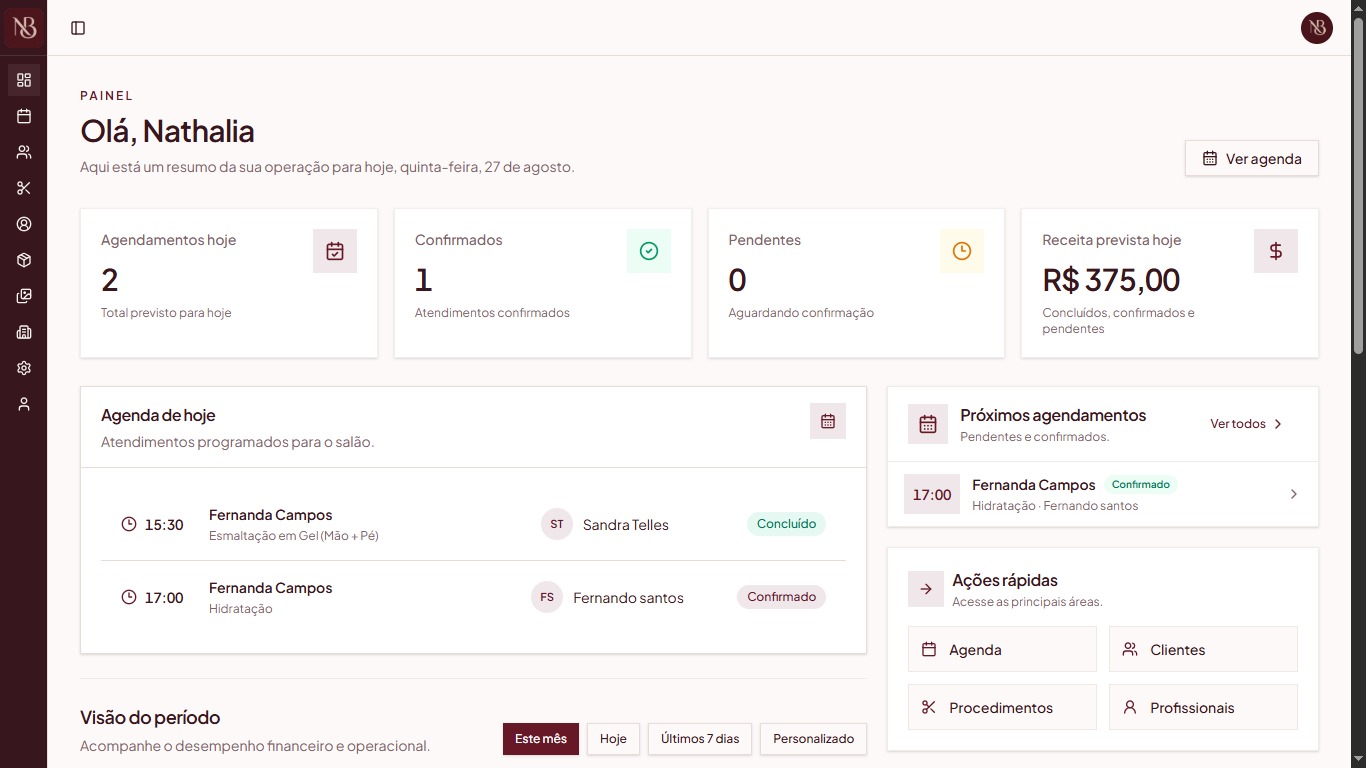Click the user avatar in top right
The height and width of the screenshot is (768, 1366).
1317,28
